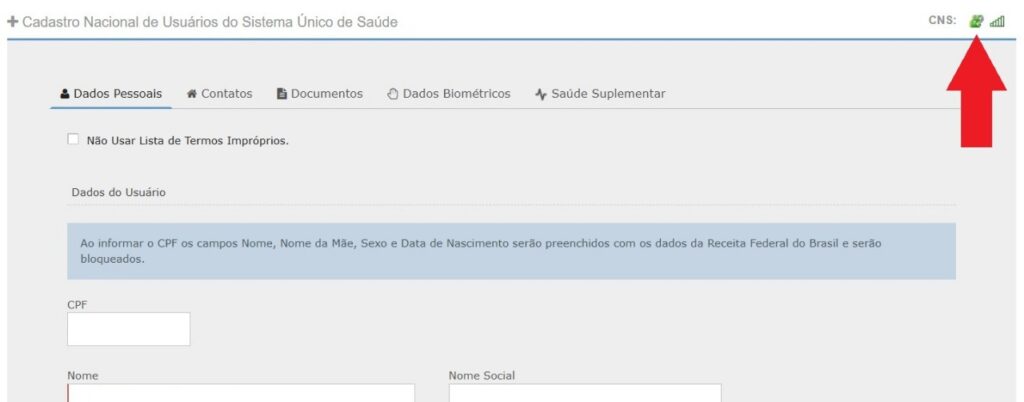Click the plus icon beside Cadastro Nacional title
The height and width of the screenshot is (402, 1024).
click(x=13, y=21)
